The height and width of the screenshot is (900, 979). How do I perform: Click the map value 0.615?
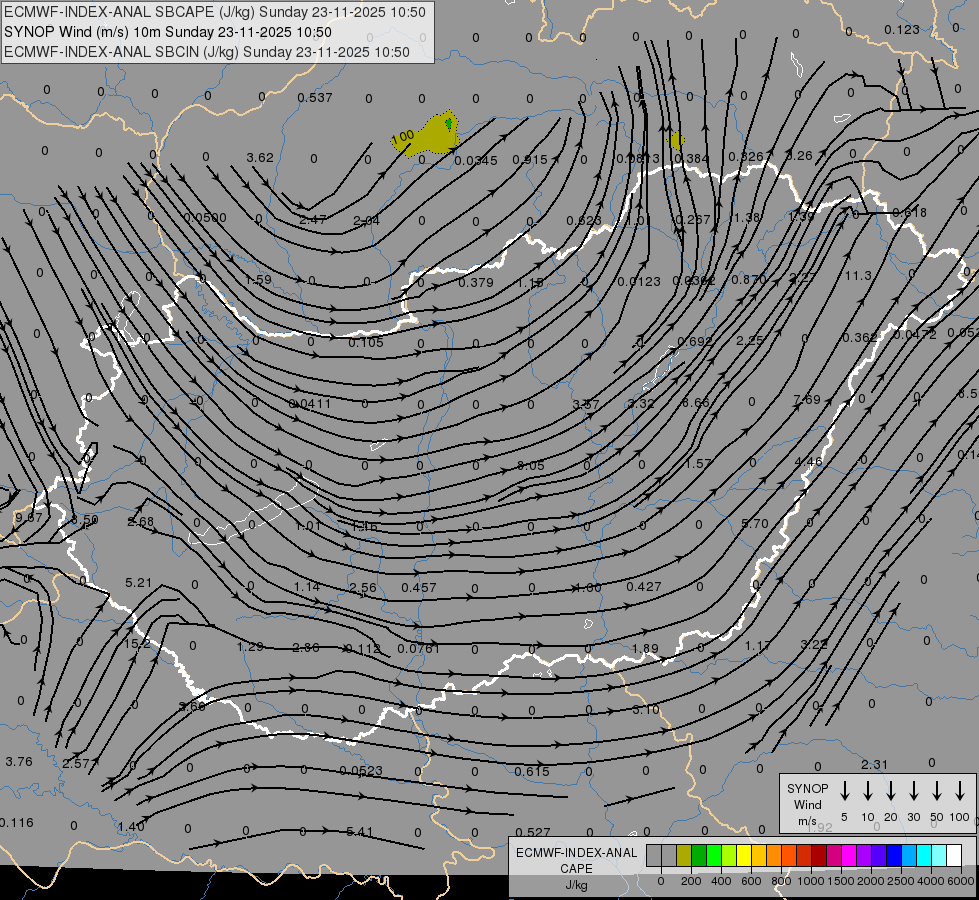[532, 771]
